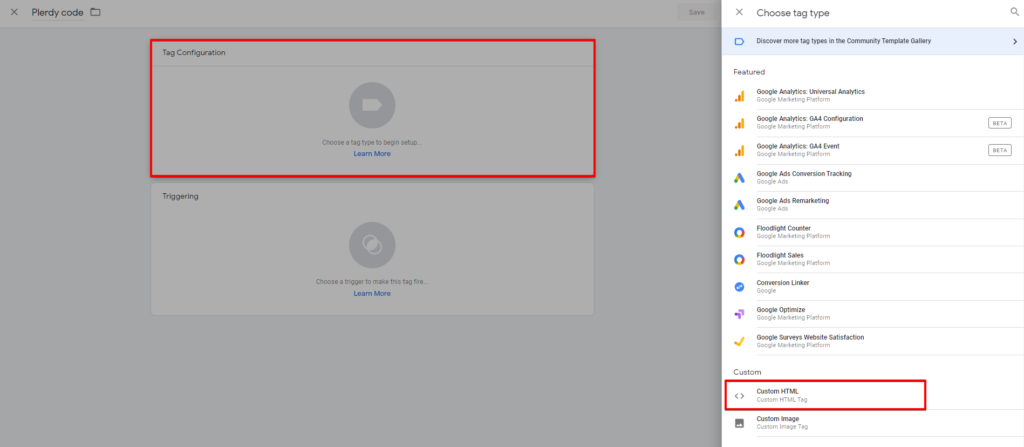Expand the Community Template Gallery chevron
Image resolution: width=1024 pixels, height=447 pixels.
1015,41
